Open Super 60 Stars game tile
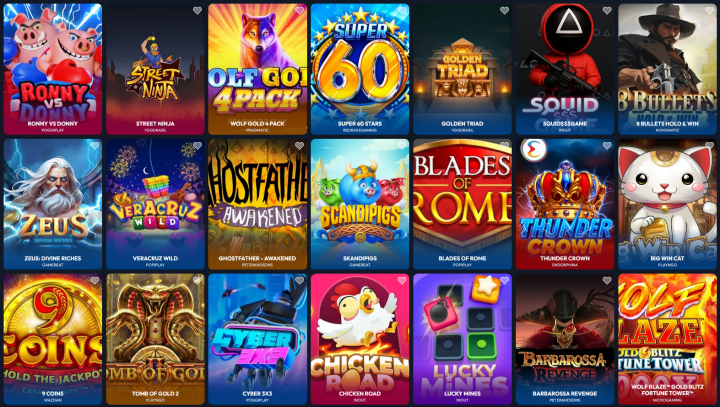 [360, 69]
